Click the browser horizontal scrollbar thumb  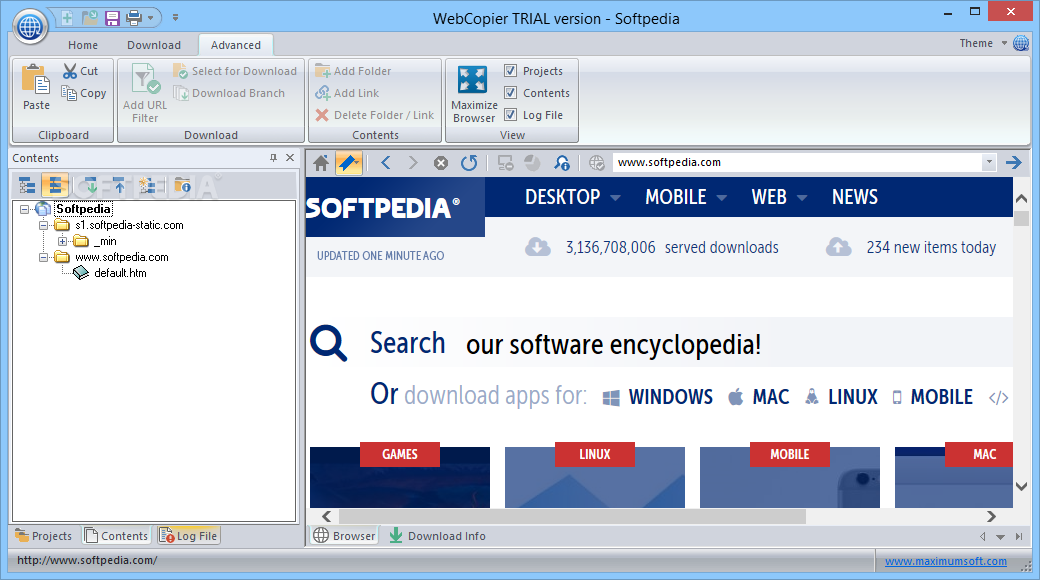[572, 516]
